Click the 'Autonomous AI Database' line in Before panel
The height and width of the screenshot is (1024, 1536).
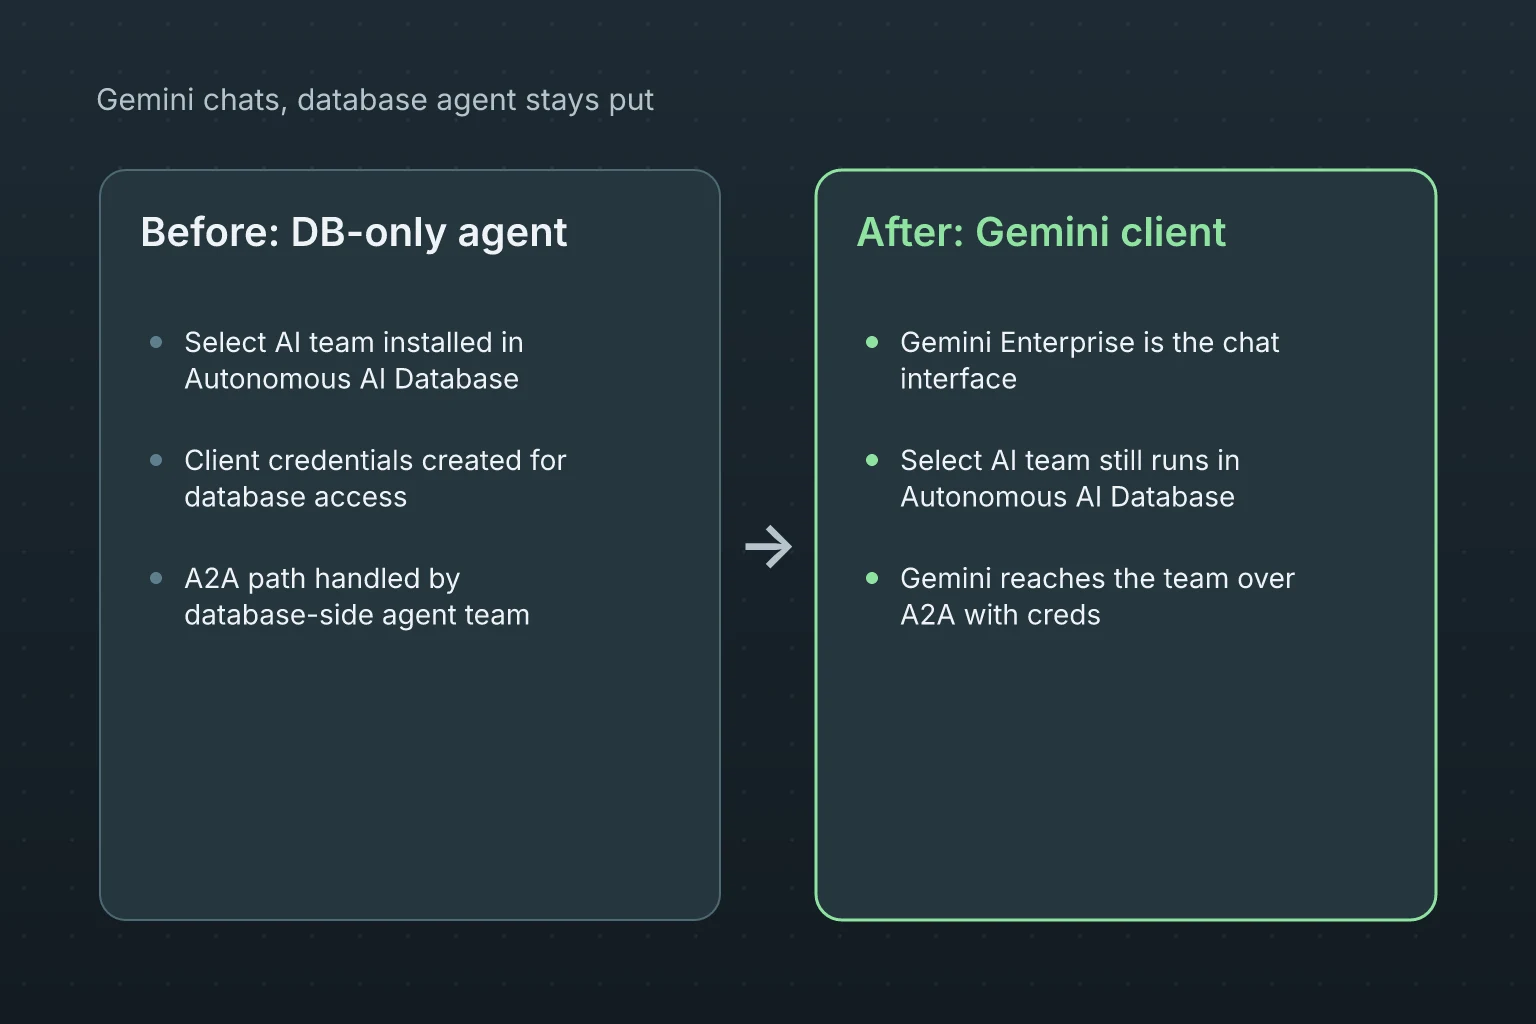click(351, 379)
